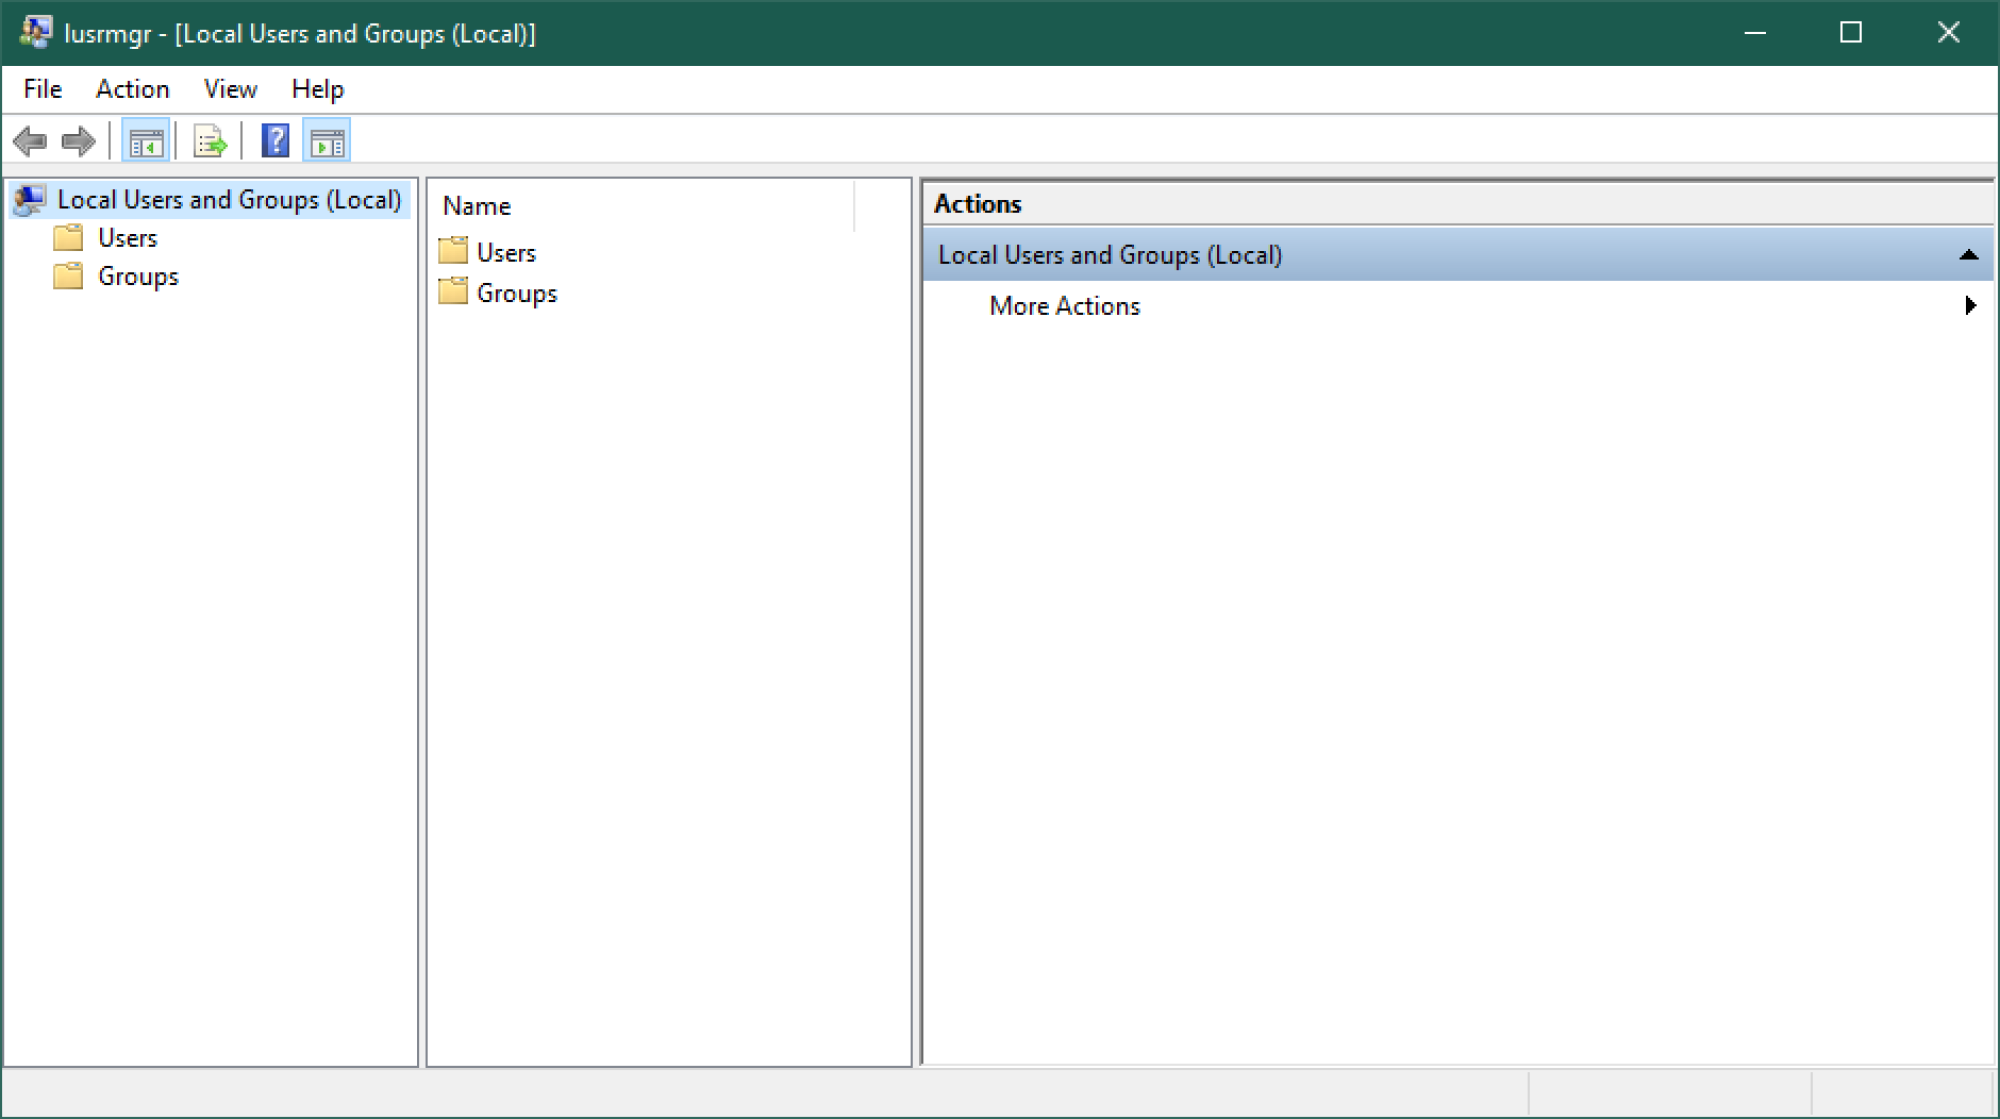The height and width of the screenshot is (1119, 2000).
Task: Open the Action menu in menu bar
Action: pos(132,89)
